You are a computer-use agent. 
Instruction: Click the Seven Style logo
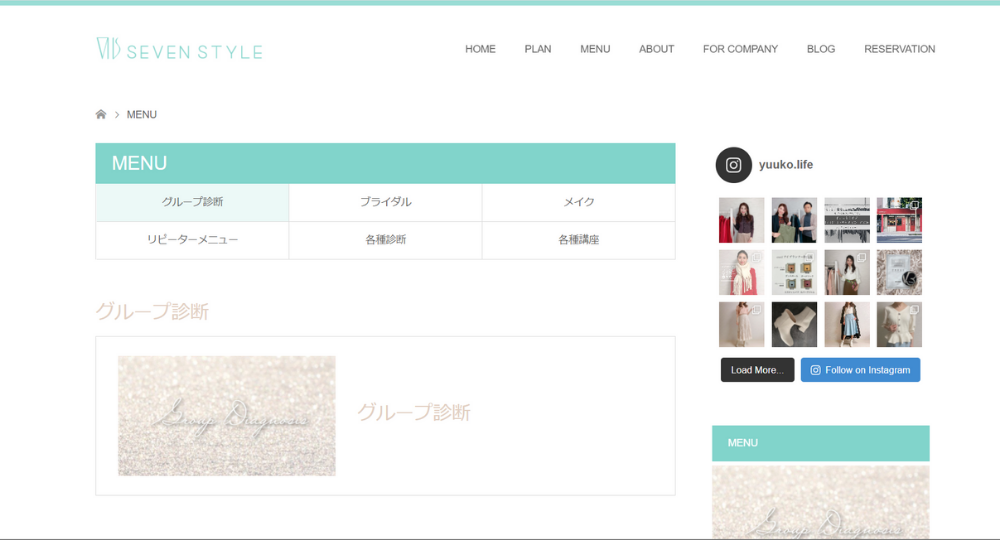coord(179,49)
